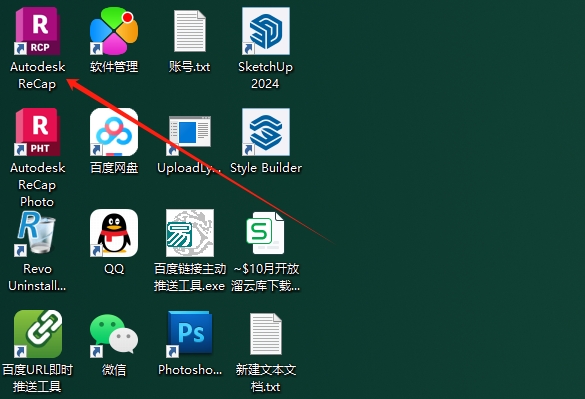Select the Autodesk ReCap Photo icon
585x399 pixels.
tap(37, 132)
